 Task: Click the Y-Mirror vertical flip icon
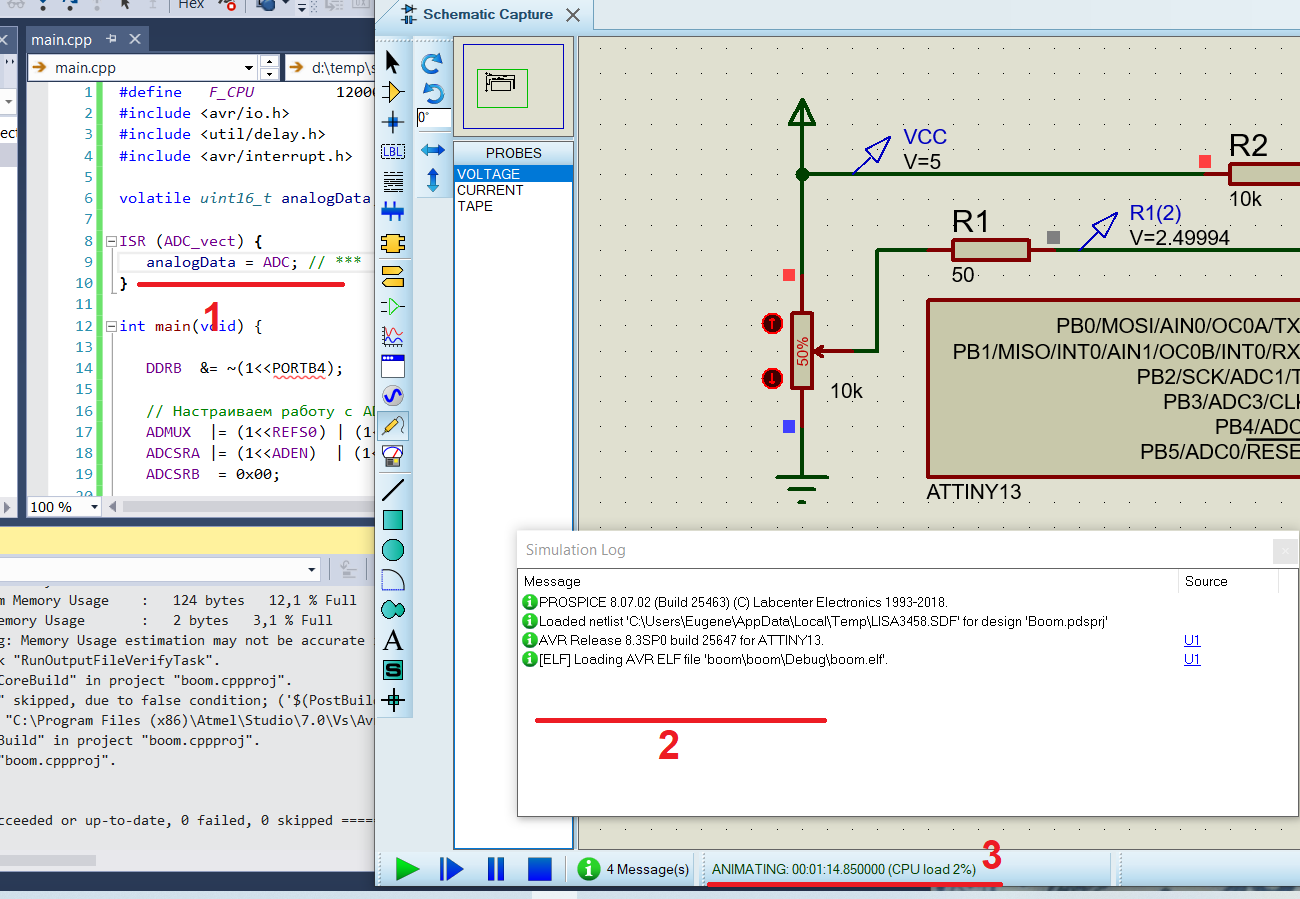[x=432, y=181]
